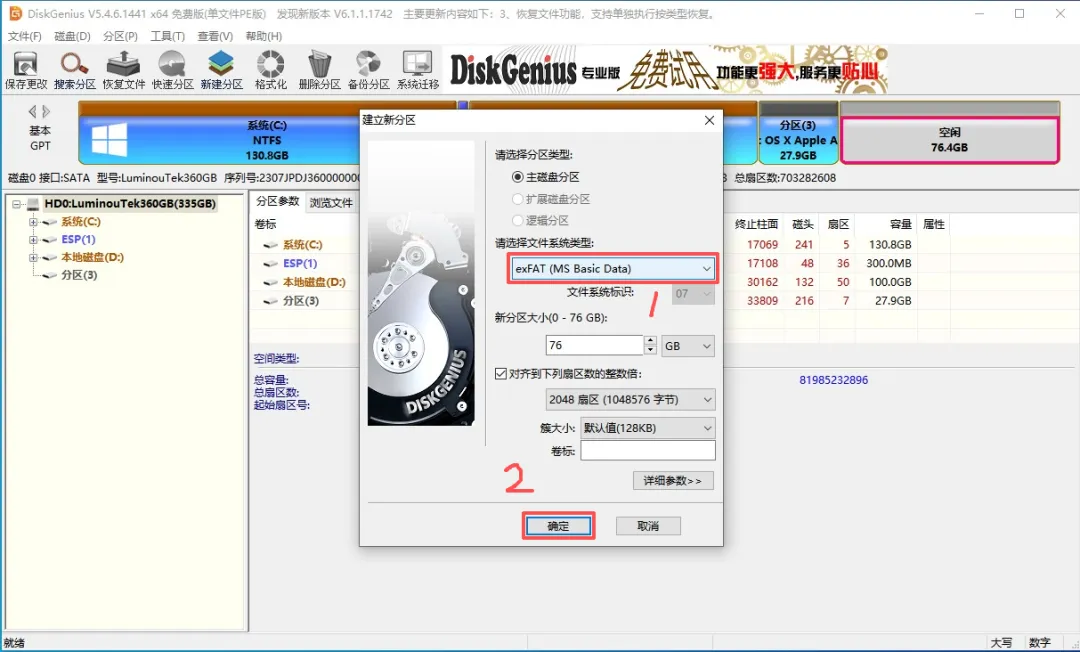Image resolution: width=1080 pixels, height=652 pixels.
Task: Open the 查看(V) menu
Action: coord(215,36)
